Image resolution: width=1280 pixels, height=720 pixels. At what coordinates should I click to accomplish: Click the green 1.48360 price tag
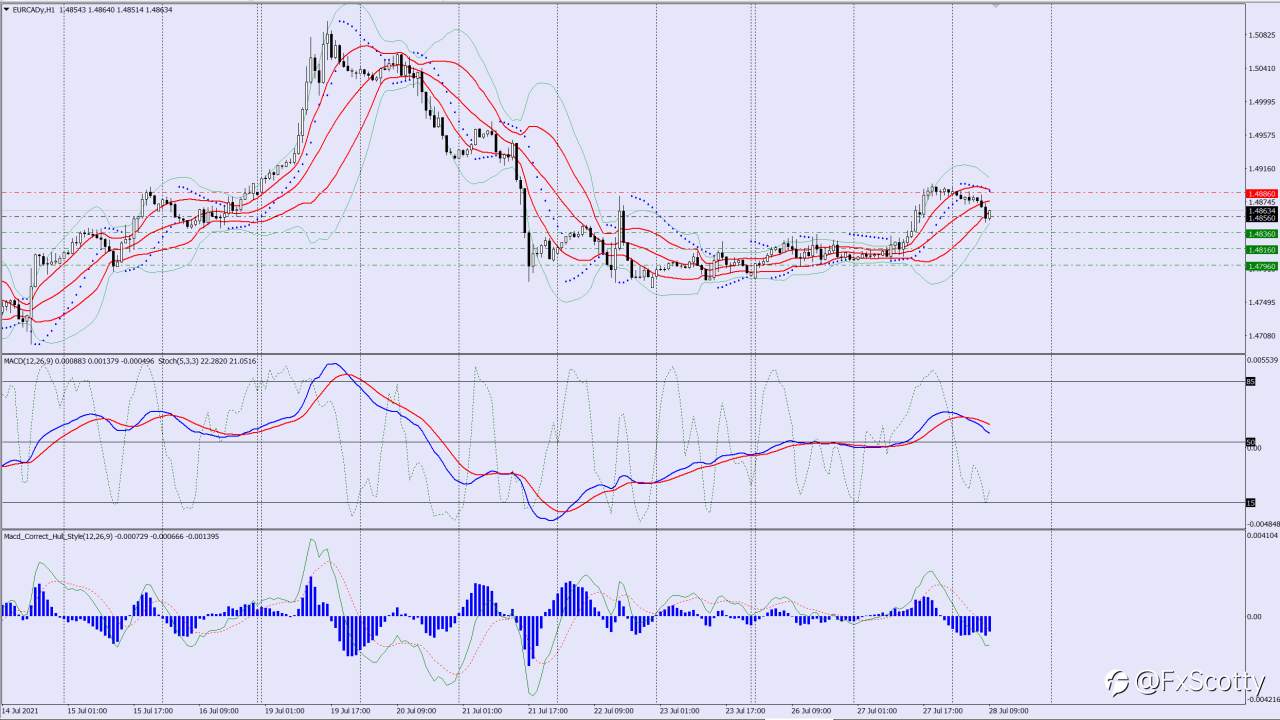point(1262,233)
